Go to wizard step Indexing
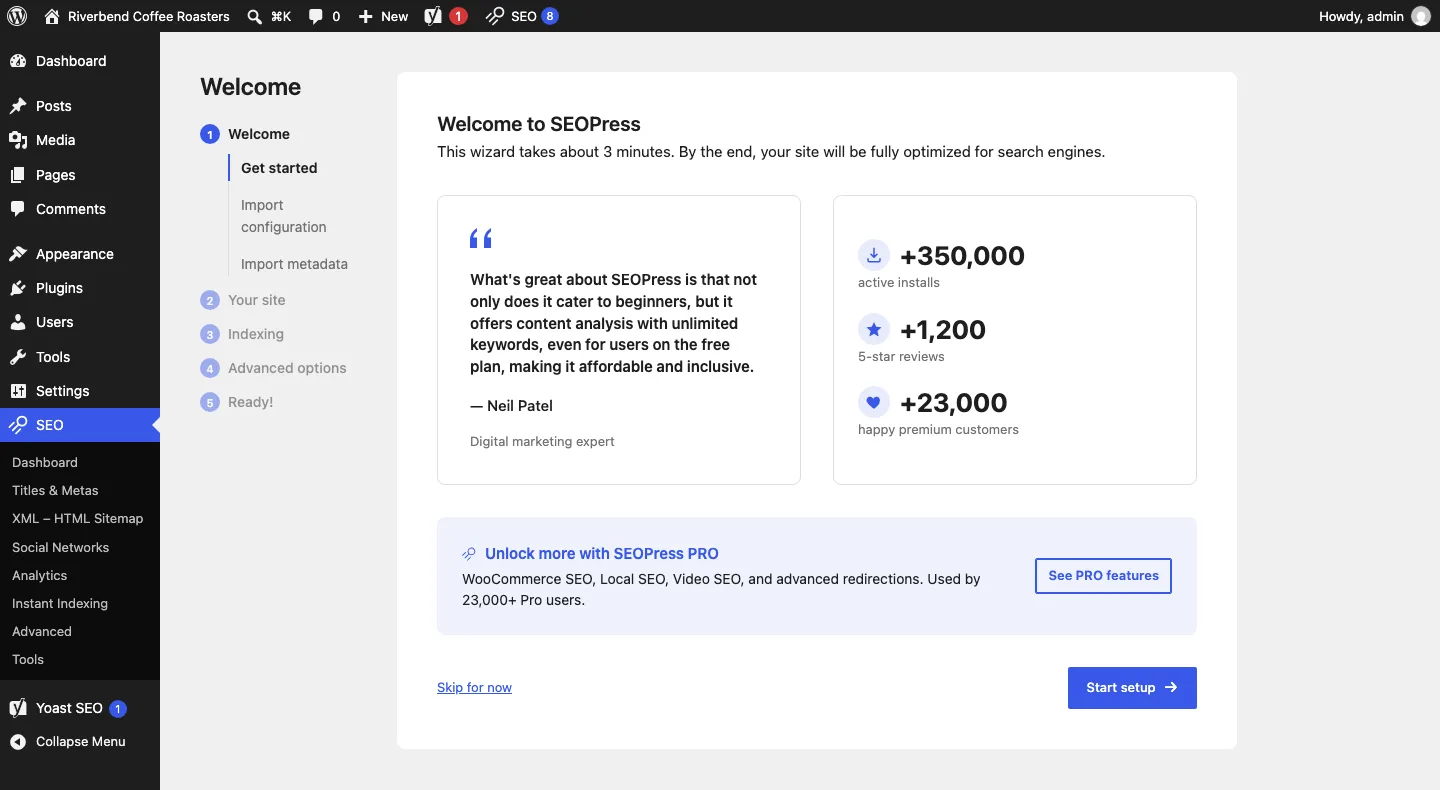The height and width of the screenshot is (790, 1440). click(242, 334)
